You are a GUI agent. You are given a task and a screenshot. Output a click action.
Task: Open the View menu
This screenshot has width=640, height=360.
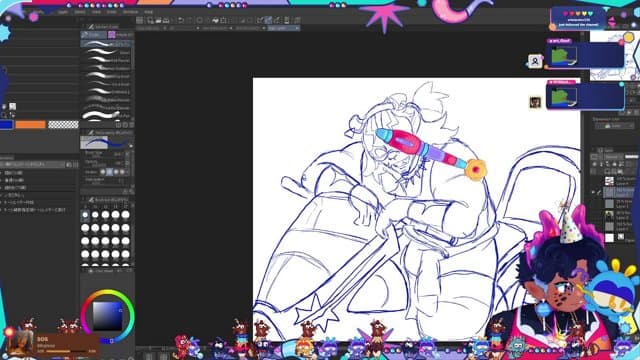[96, 12]
